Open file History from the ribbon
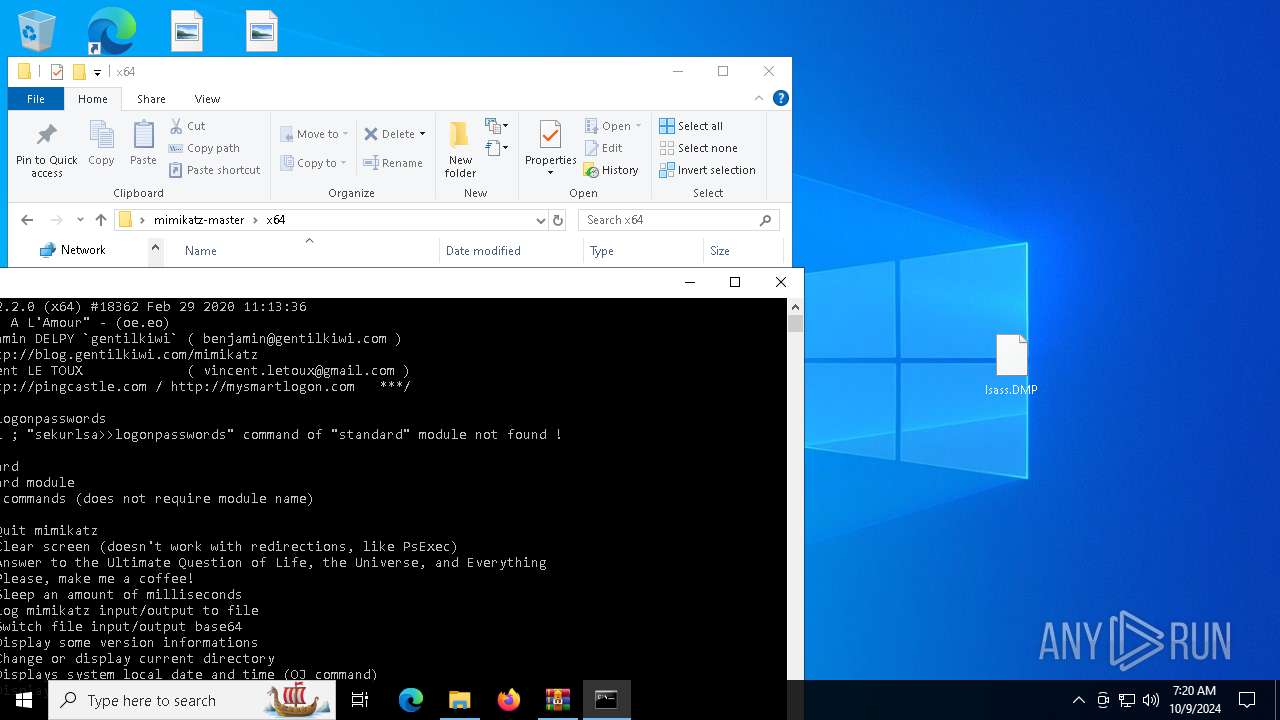Screen dimensions: 1280x720 [x=611, y=170]
